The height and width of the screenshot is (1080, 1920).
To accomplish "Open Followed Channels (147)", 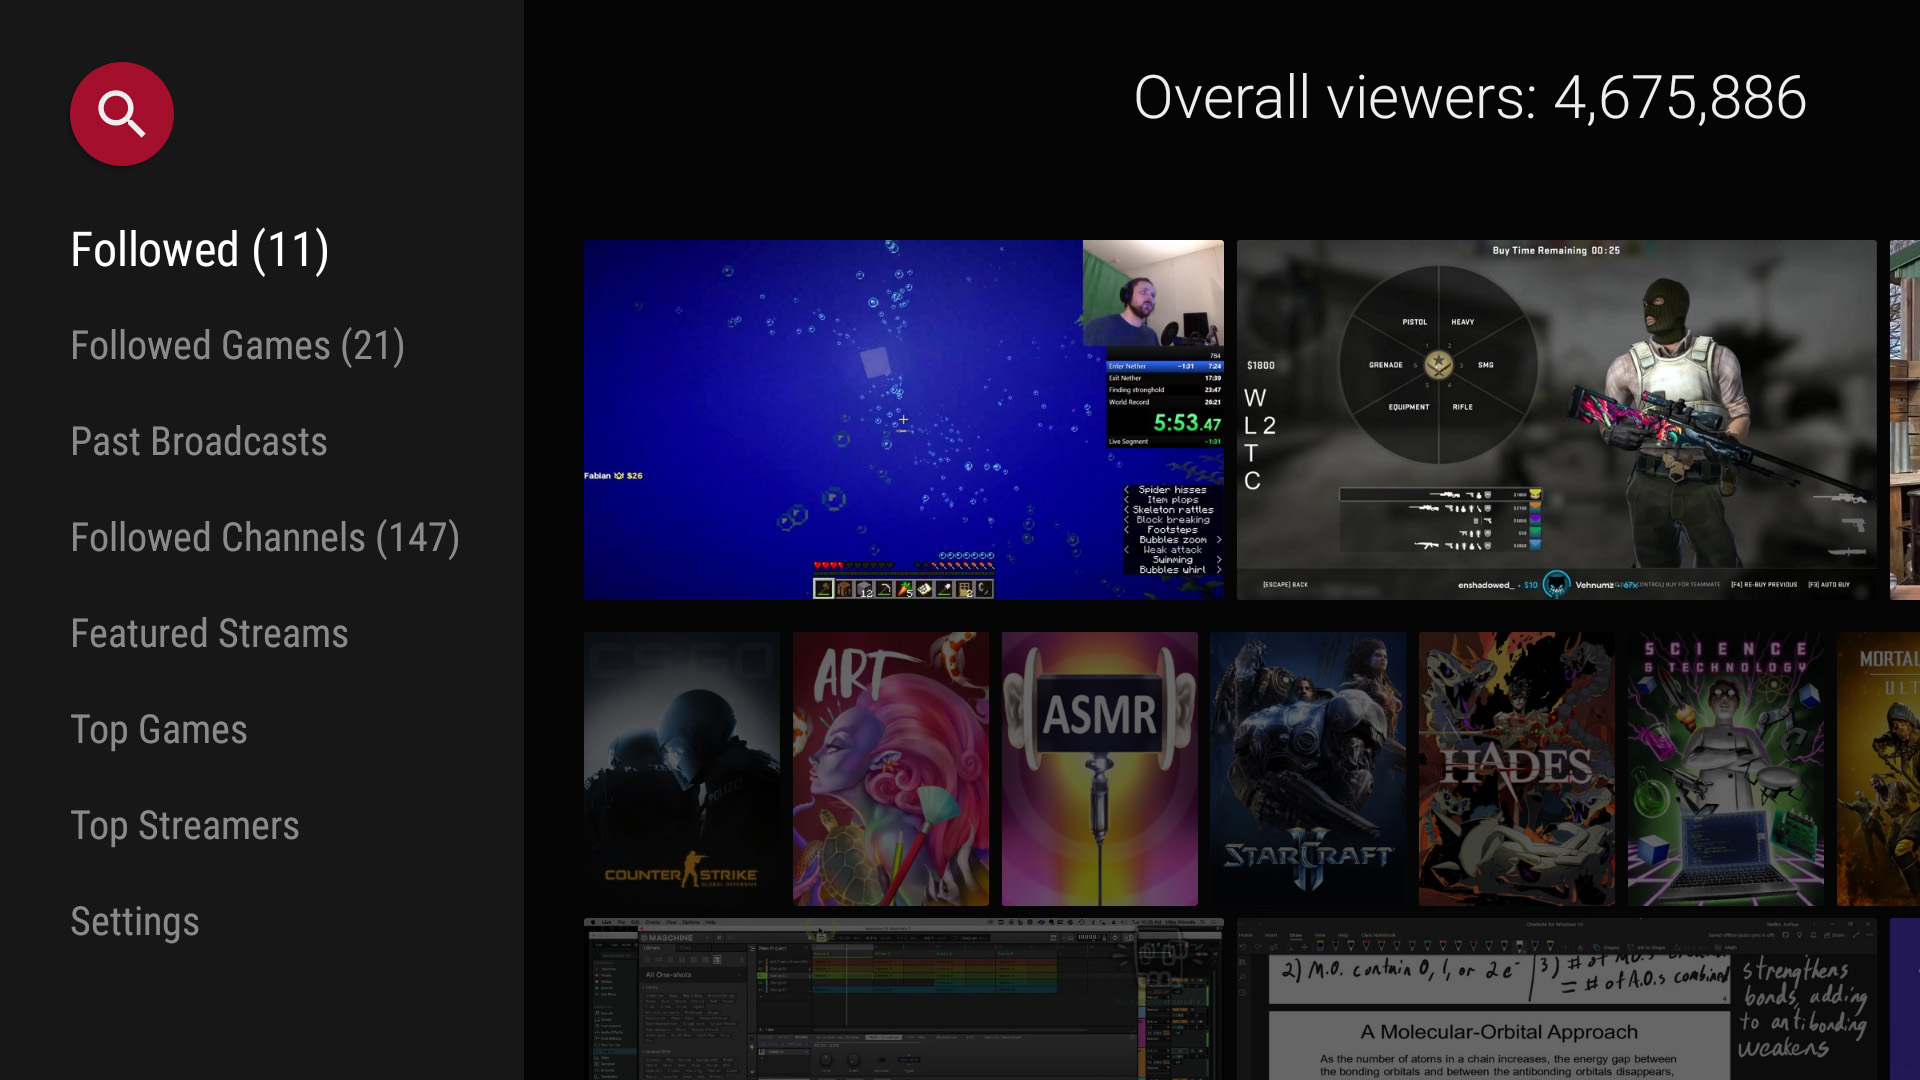I will coord(265,538).
